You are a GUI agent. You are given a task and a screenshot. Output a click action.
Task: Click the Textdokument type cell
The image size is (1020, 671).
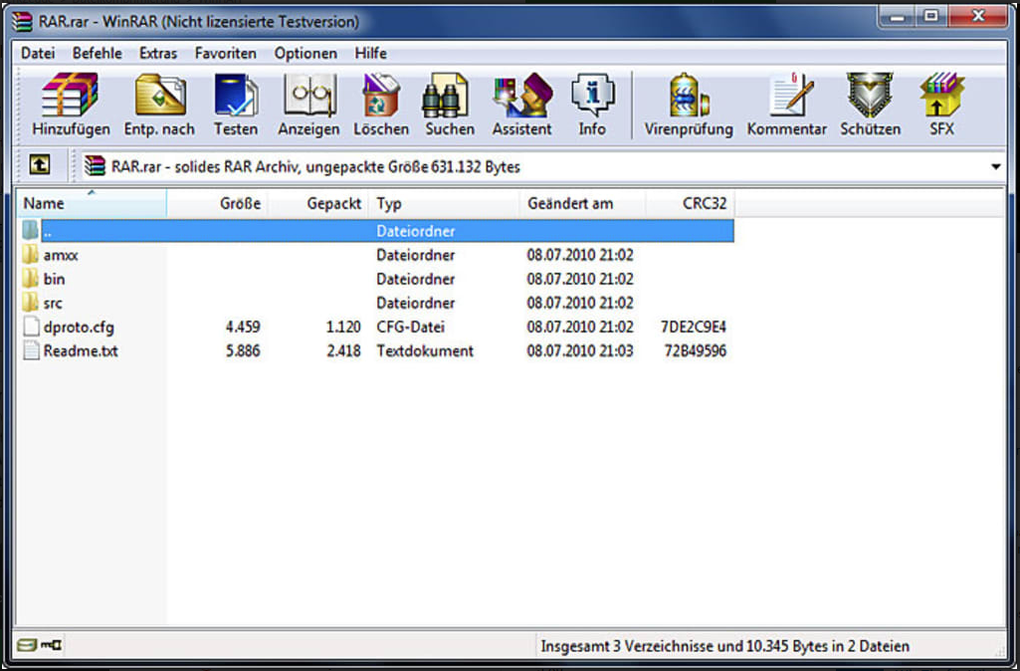[425, 351]
